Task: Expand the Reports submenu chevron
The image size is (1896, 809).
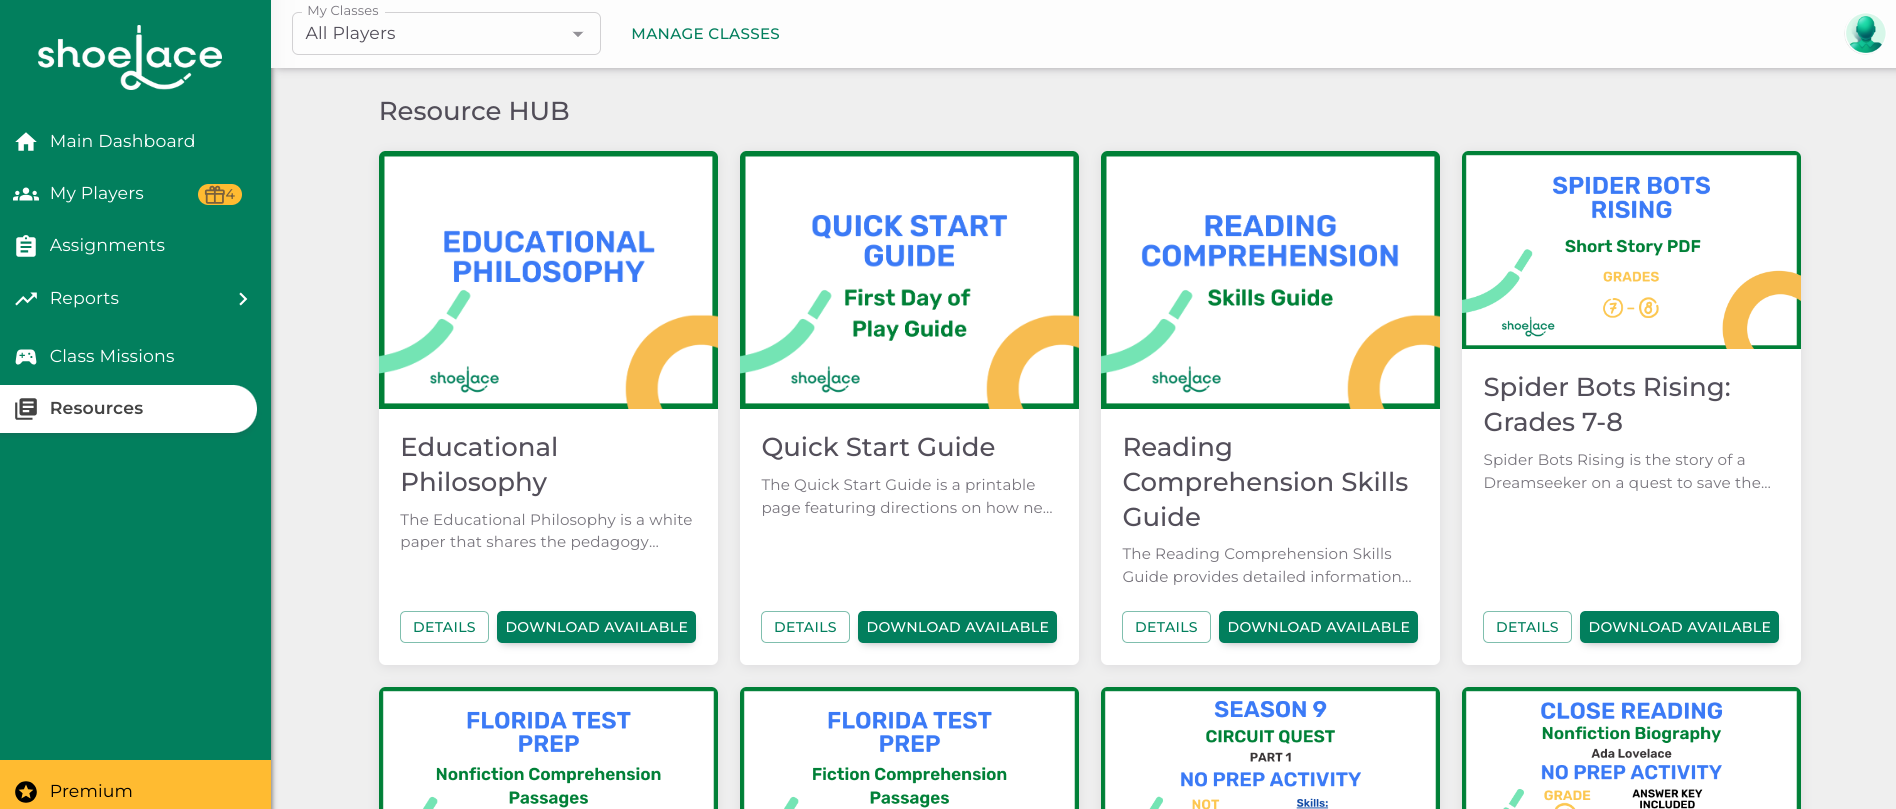Action: (x=243, y=299)
